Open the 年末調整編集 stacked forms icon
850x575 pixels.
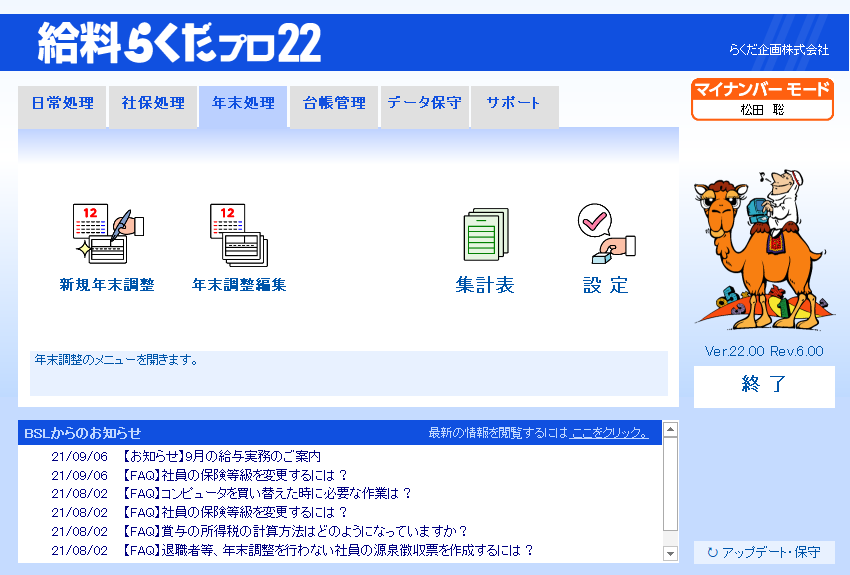click(x=239, y=235)
